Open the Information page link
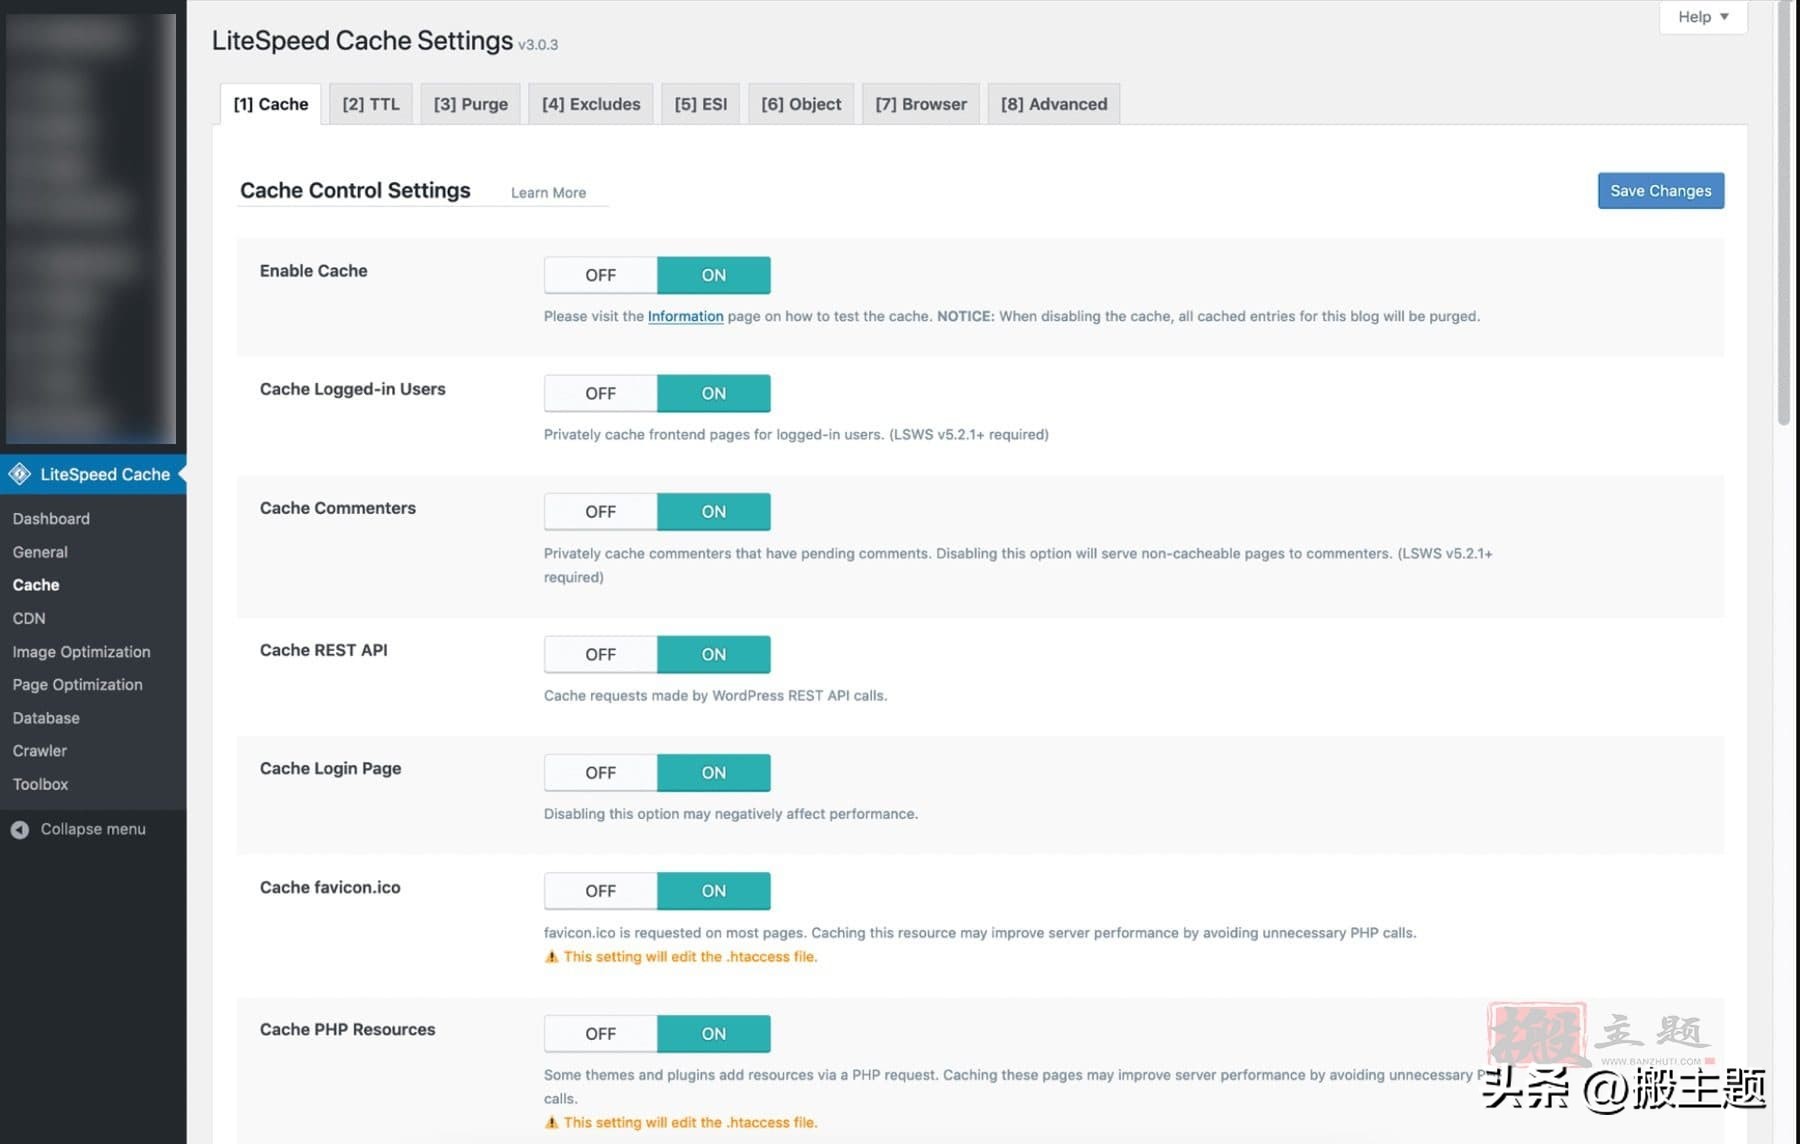 tap(685, 316)
